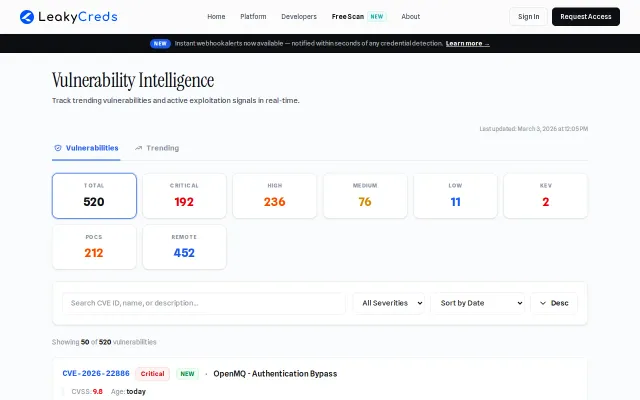Click the shield icon on Vulnerabilities tab
The height and width of the screenshot is (400, 640).
tap(58, 148)
